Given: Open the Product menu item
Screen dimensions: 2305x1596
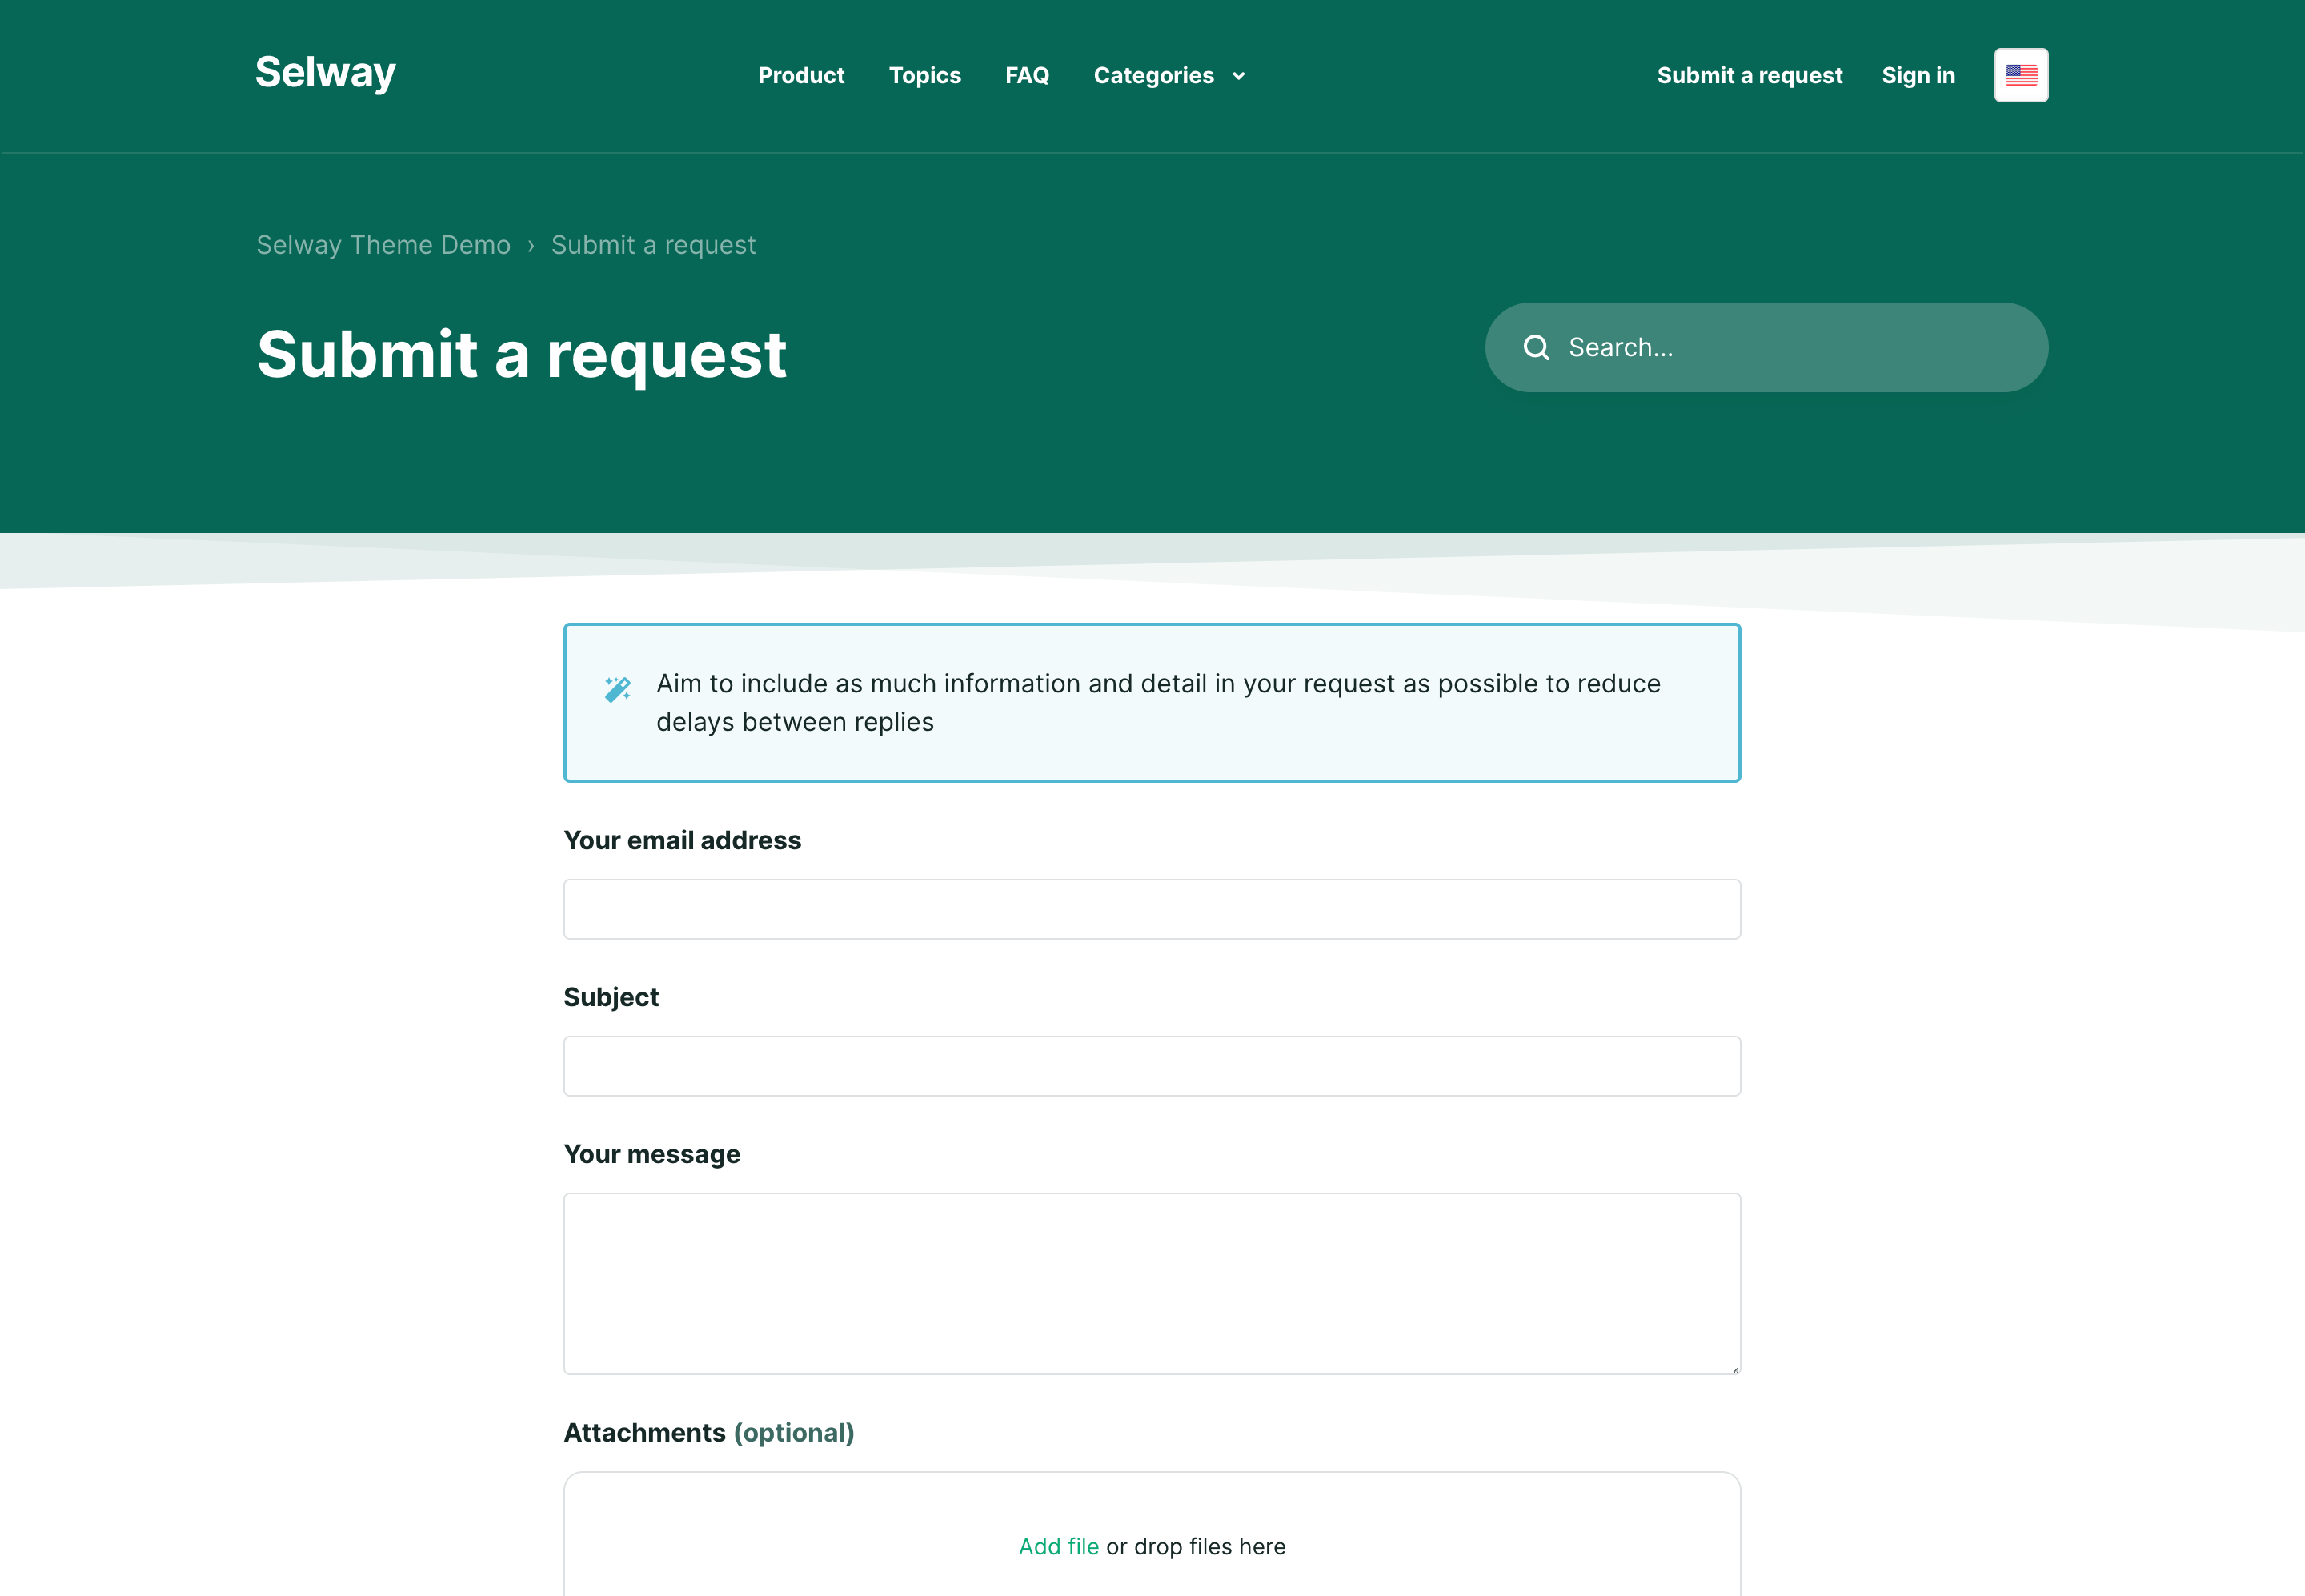Looking at the screenshot, I should pyautogui.click(x=801, y=75).
